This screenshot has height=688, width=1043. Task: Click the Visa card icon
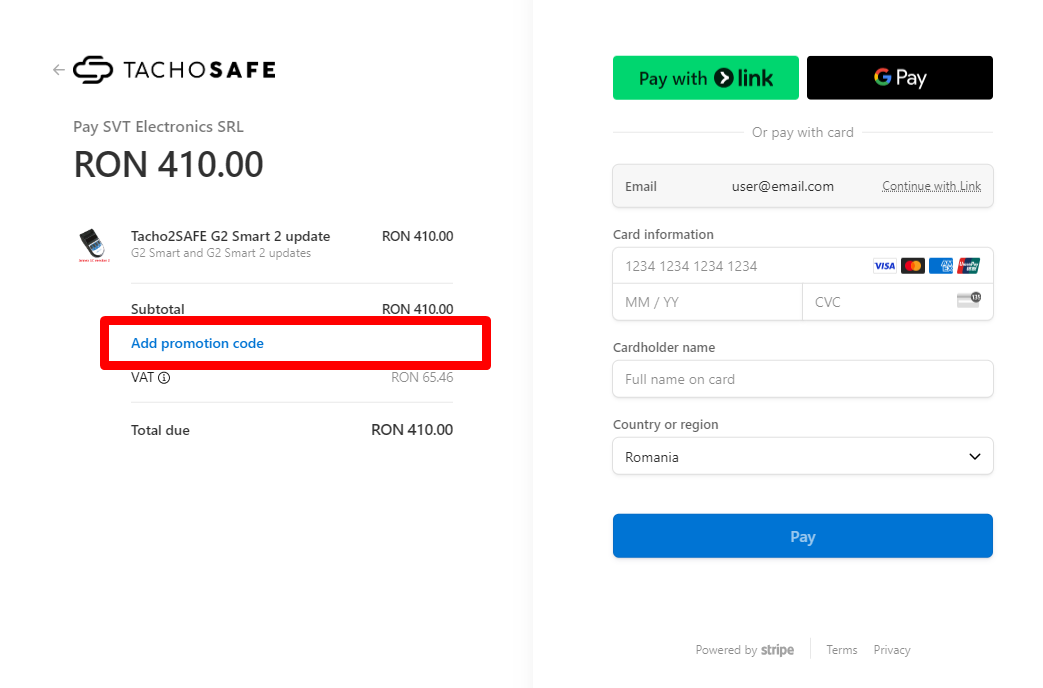click(x=885, y=266)
